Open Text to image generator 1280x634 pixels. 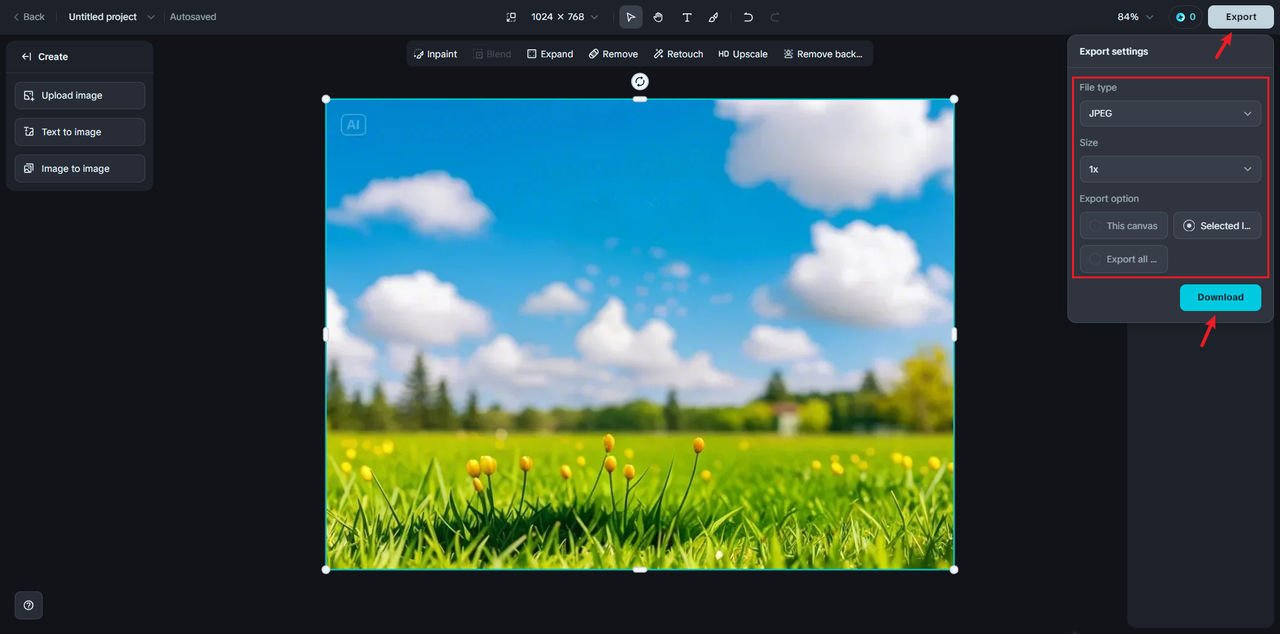[80, 132]
